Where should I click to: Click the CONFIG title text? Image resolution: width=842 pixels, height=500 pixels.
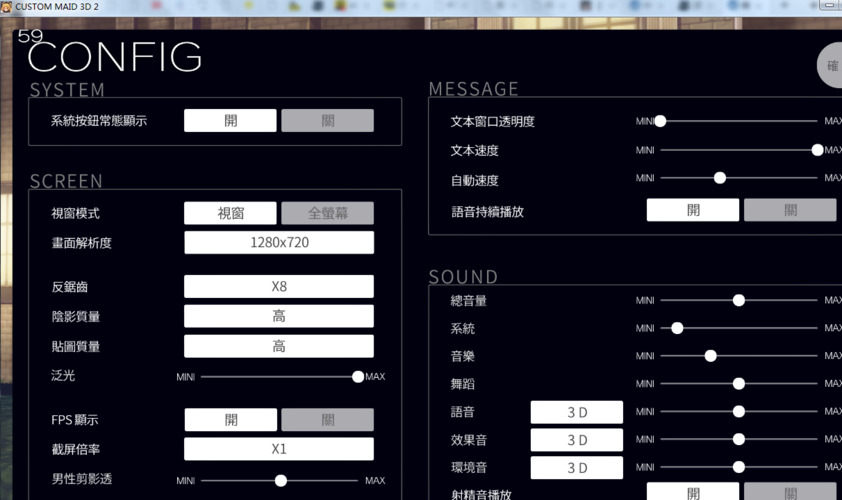click(115, 56)
